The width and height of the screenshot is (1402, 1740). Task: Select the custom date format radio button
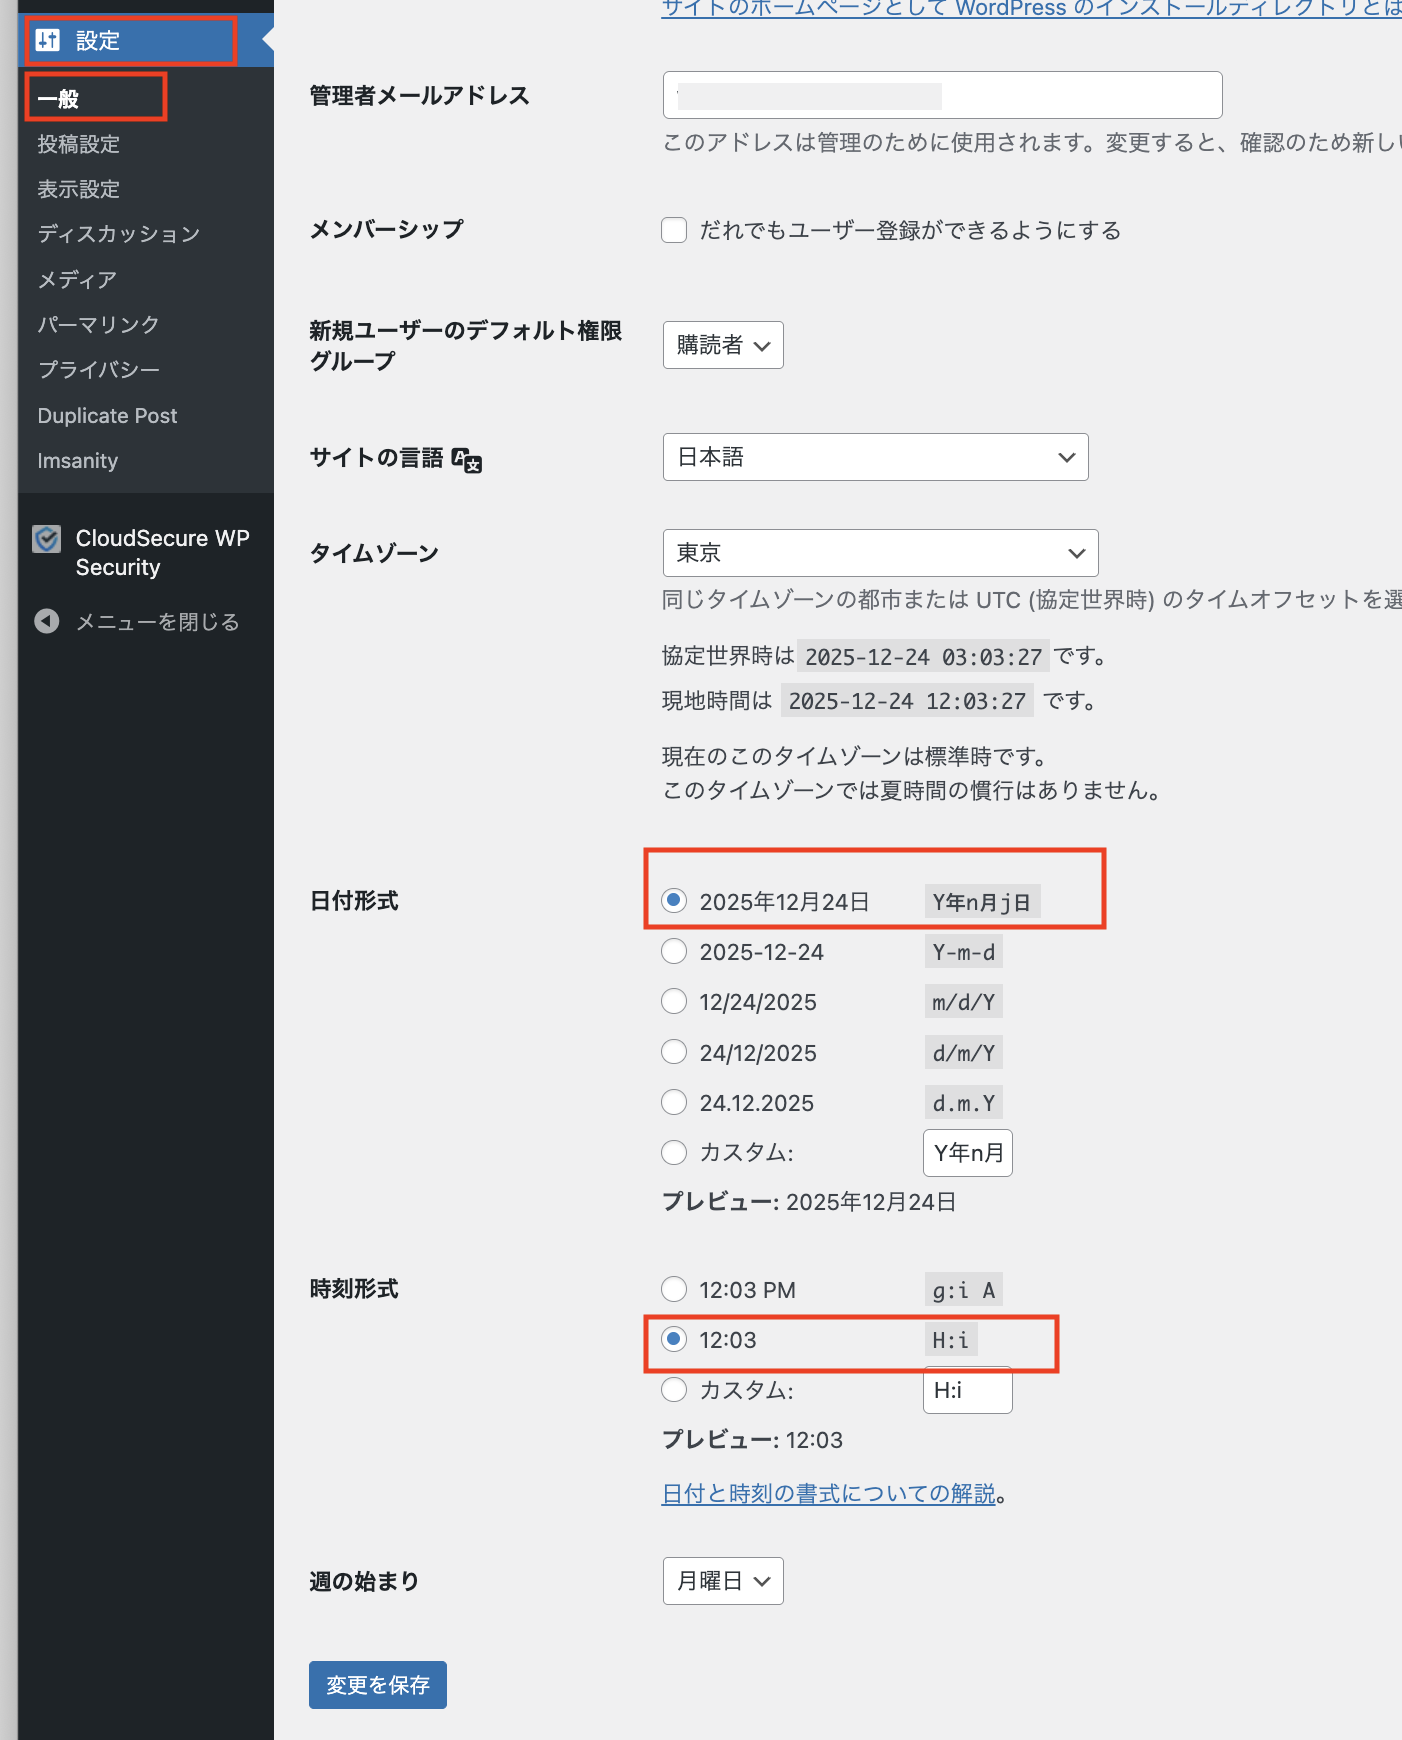pyautogui.click(x=674, y=1153)
